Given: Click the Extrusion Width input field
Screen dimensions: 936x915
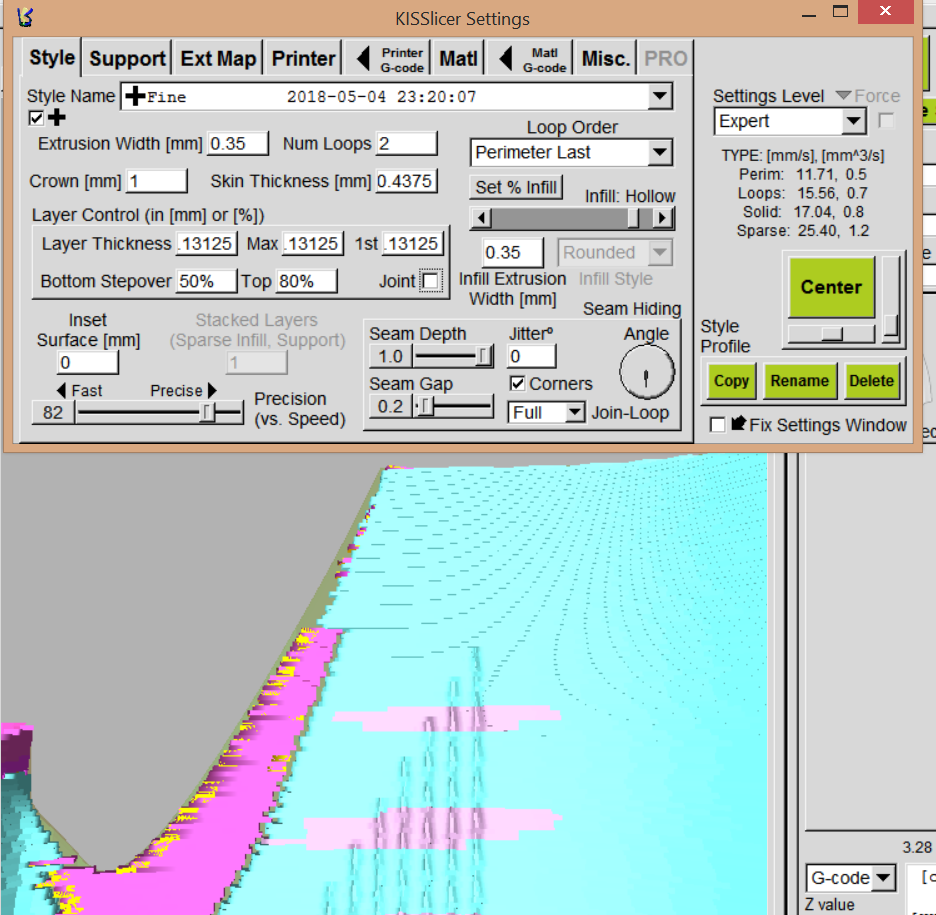Looking at the screenshot, I should (237, 144).
